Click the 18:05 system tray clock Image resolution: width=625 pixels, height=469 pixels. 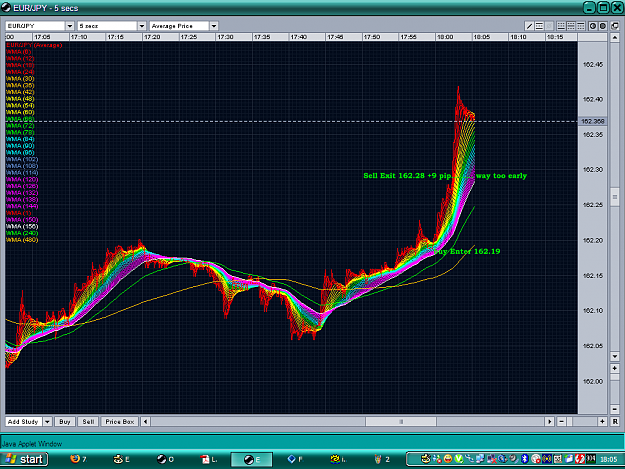[609, 459]
